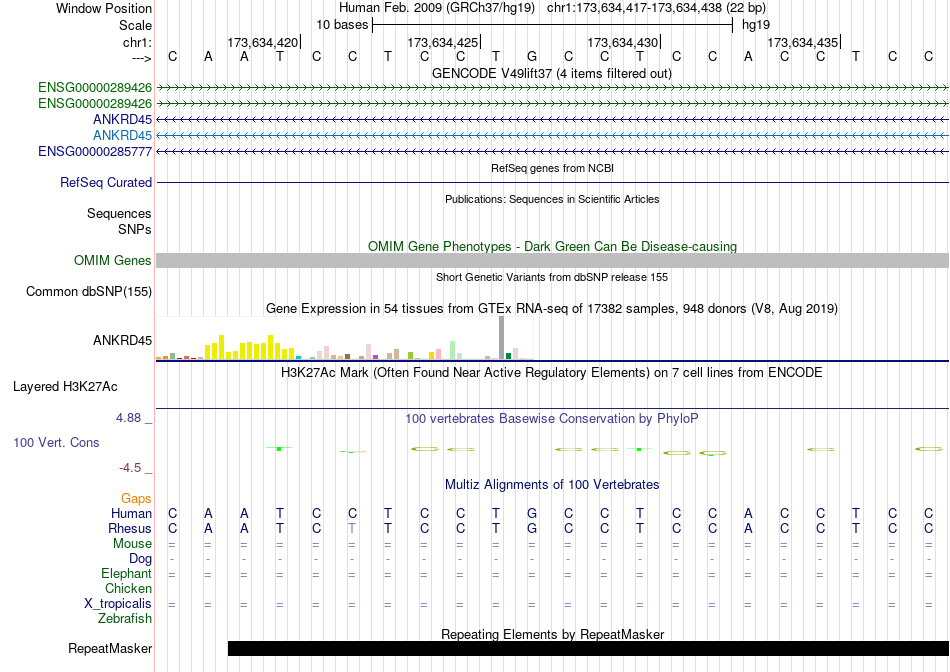
Task: Click the 173,634,420 coordinate marker
Action: (x=263, y=42)
